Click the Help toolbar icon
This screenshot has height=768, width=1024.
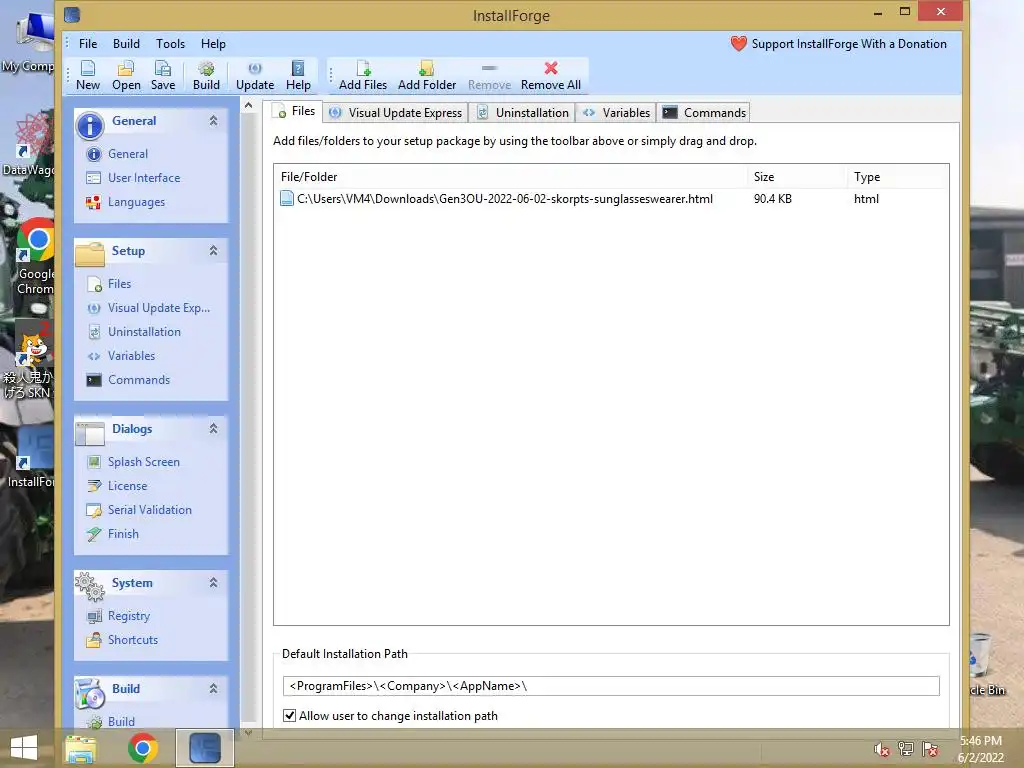pos(298,76)
